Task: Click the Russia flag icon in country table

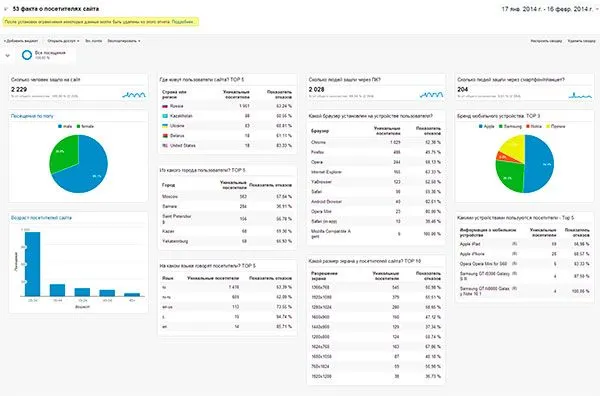Action: [x=165, y=106]
